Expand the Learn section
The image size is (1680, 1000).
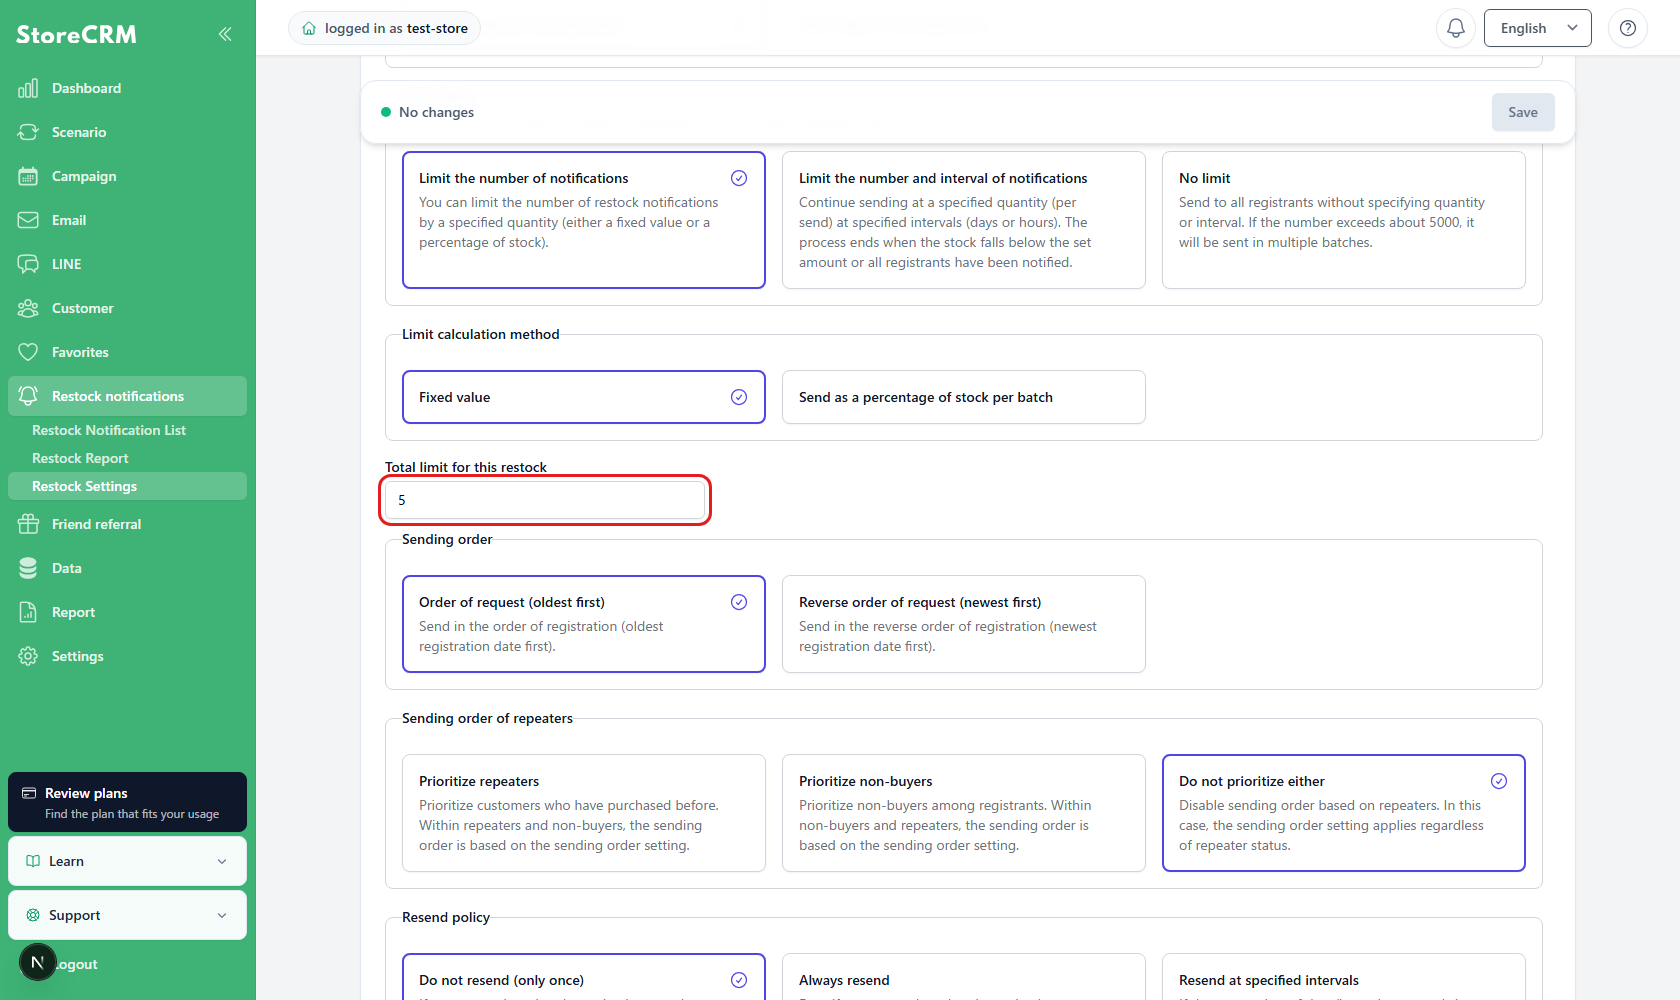click(127, 861)
